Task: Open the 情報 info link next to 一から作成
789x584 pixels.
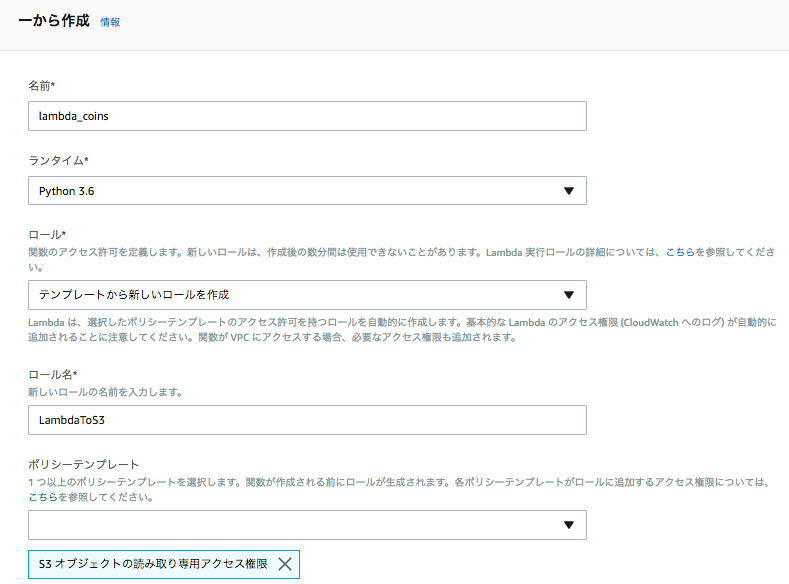Action: [x=110, y=22]
